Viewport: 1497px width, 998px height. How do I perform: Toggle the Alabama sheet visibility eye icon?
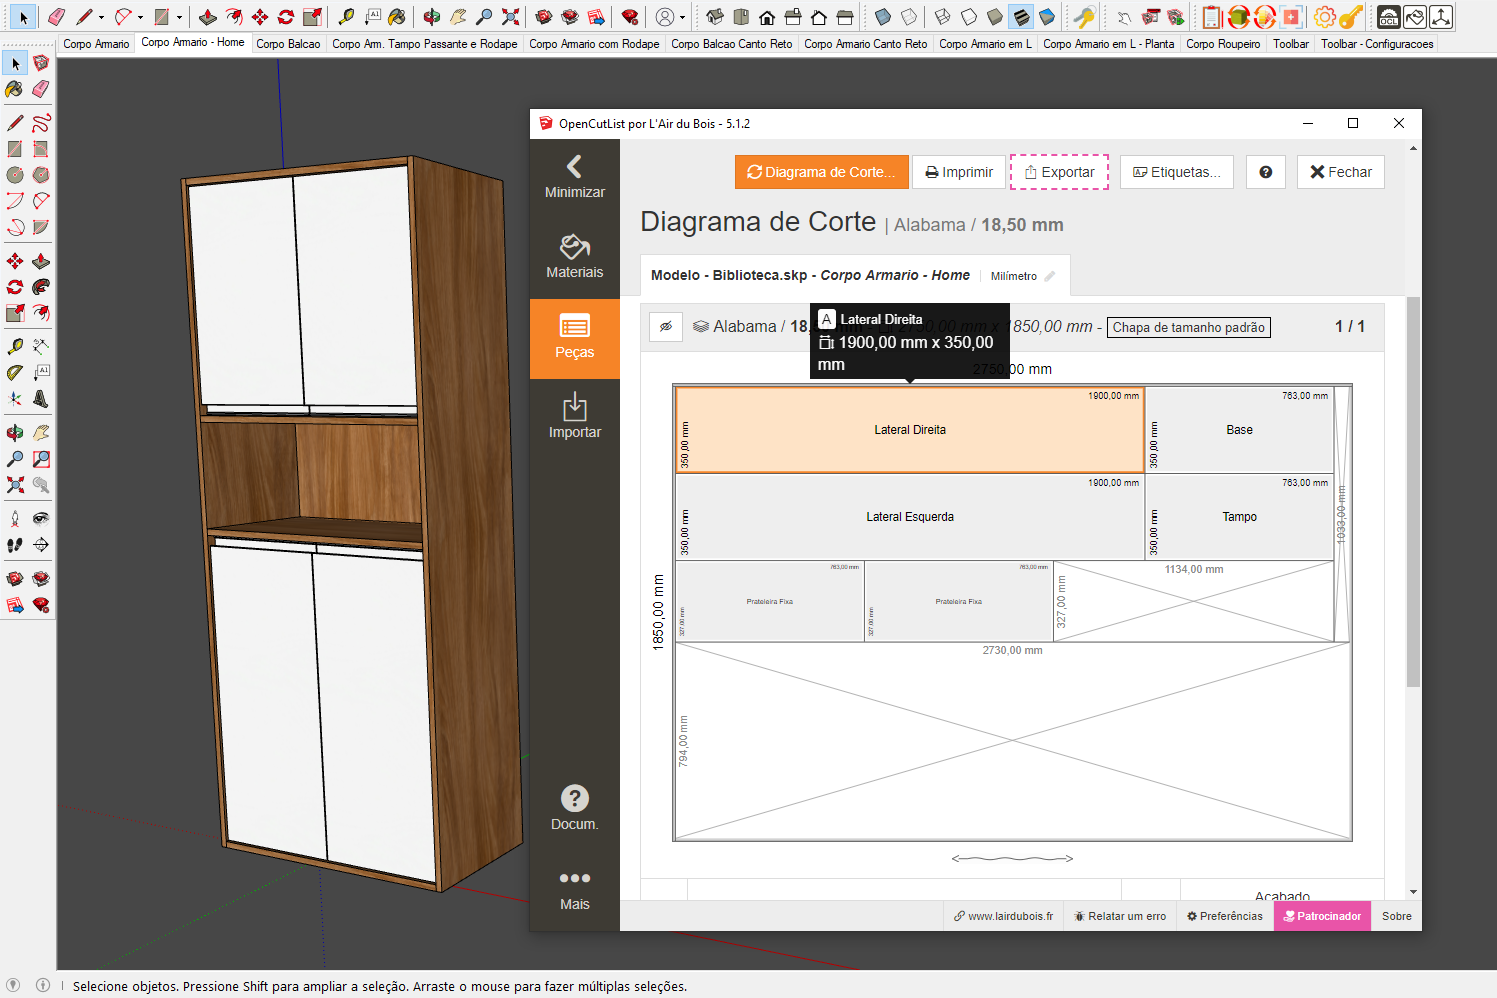666,327
